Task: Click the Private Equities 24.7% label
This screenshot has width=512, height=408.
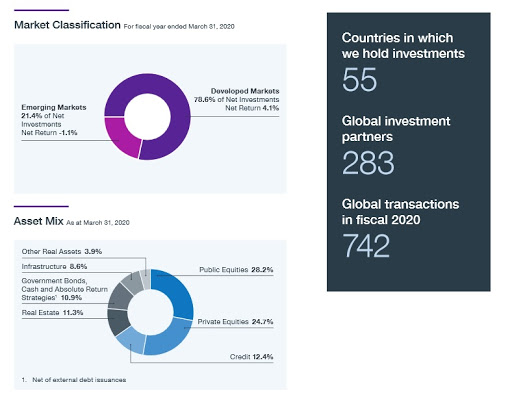Action: [235, 322]
